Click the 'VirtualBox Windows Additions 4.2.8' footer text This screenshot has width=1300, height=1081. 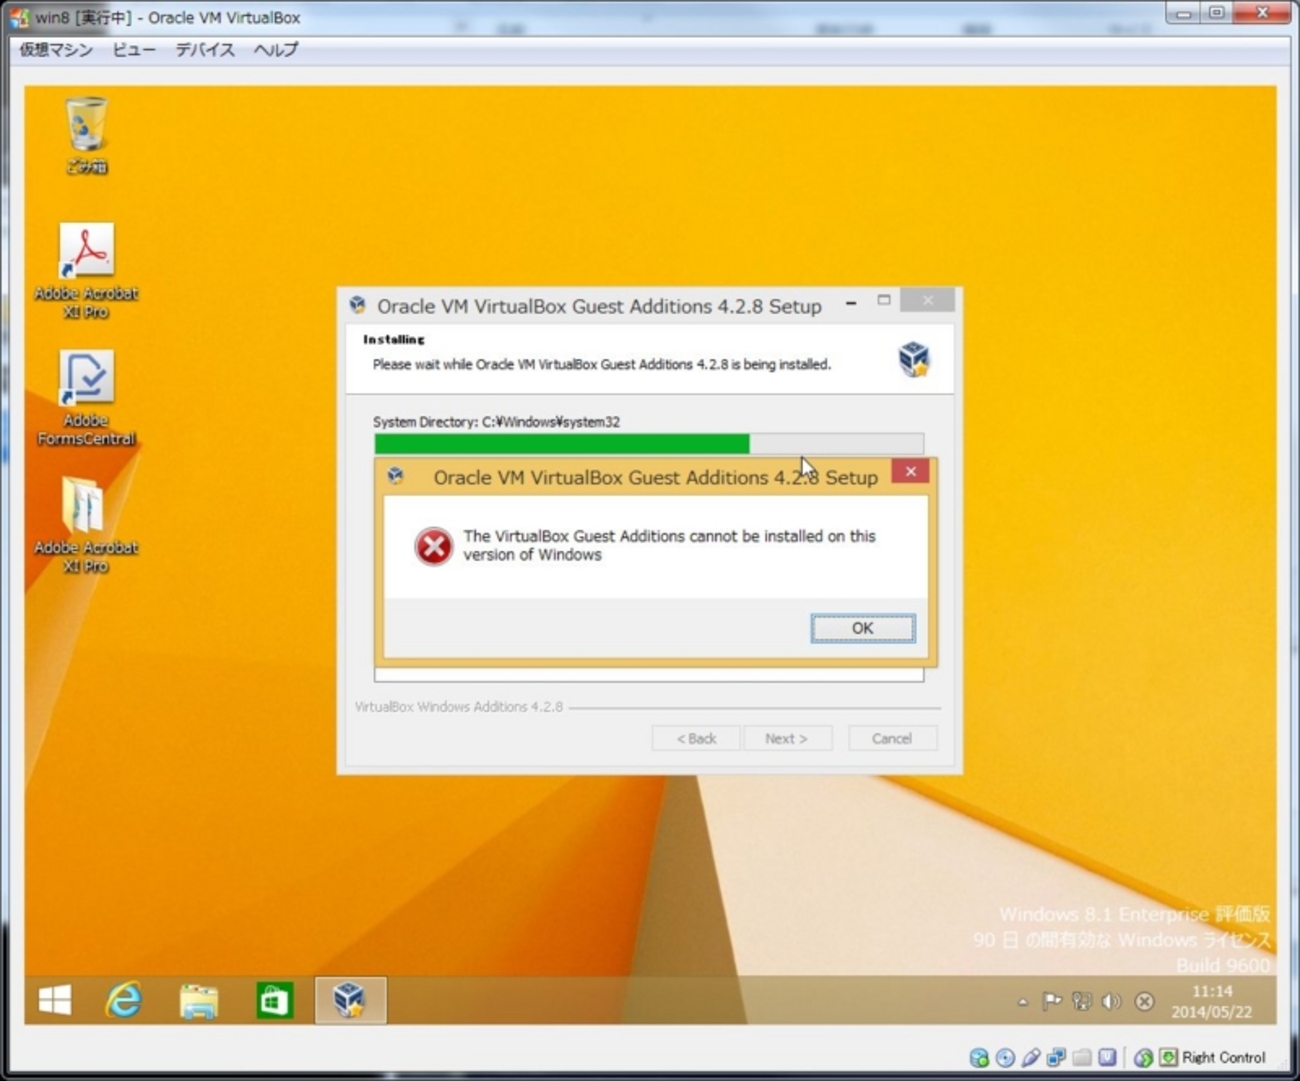pyautogui.click(x=459, y=706)
